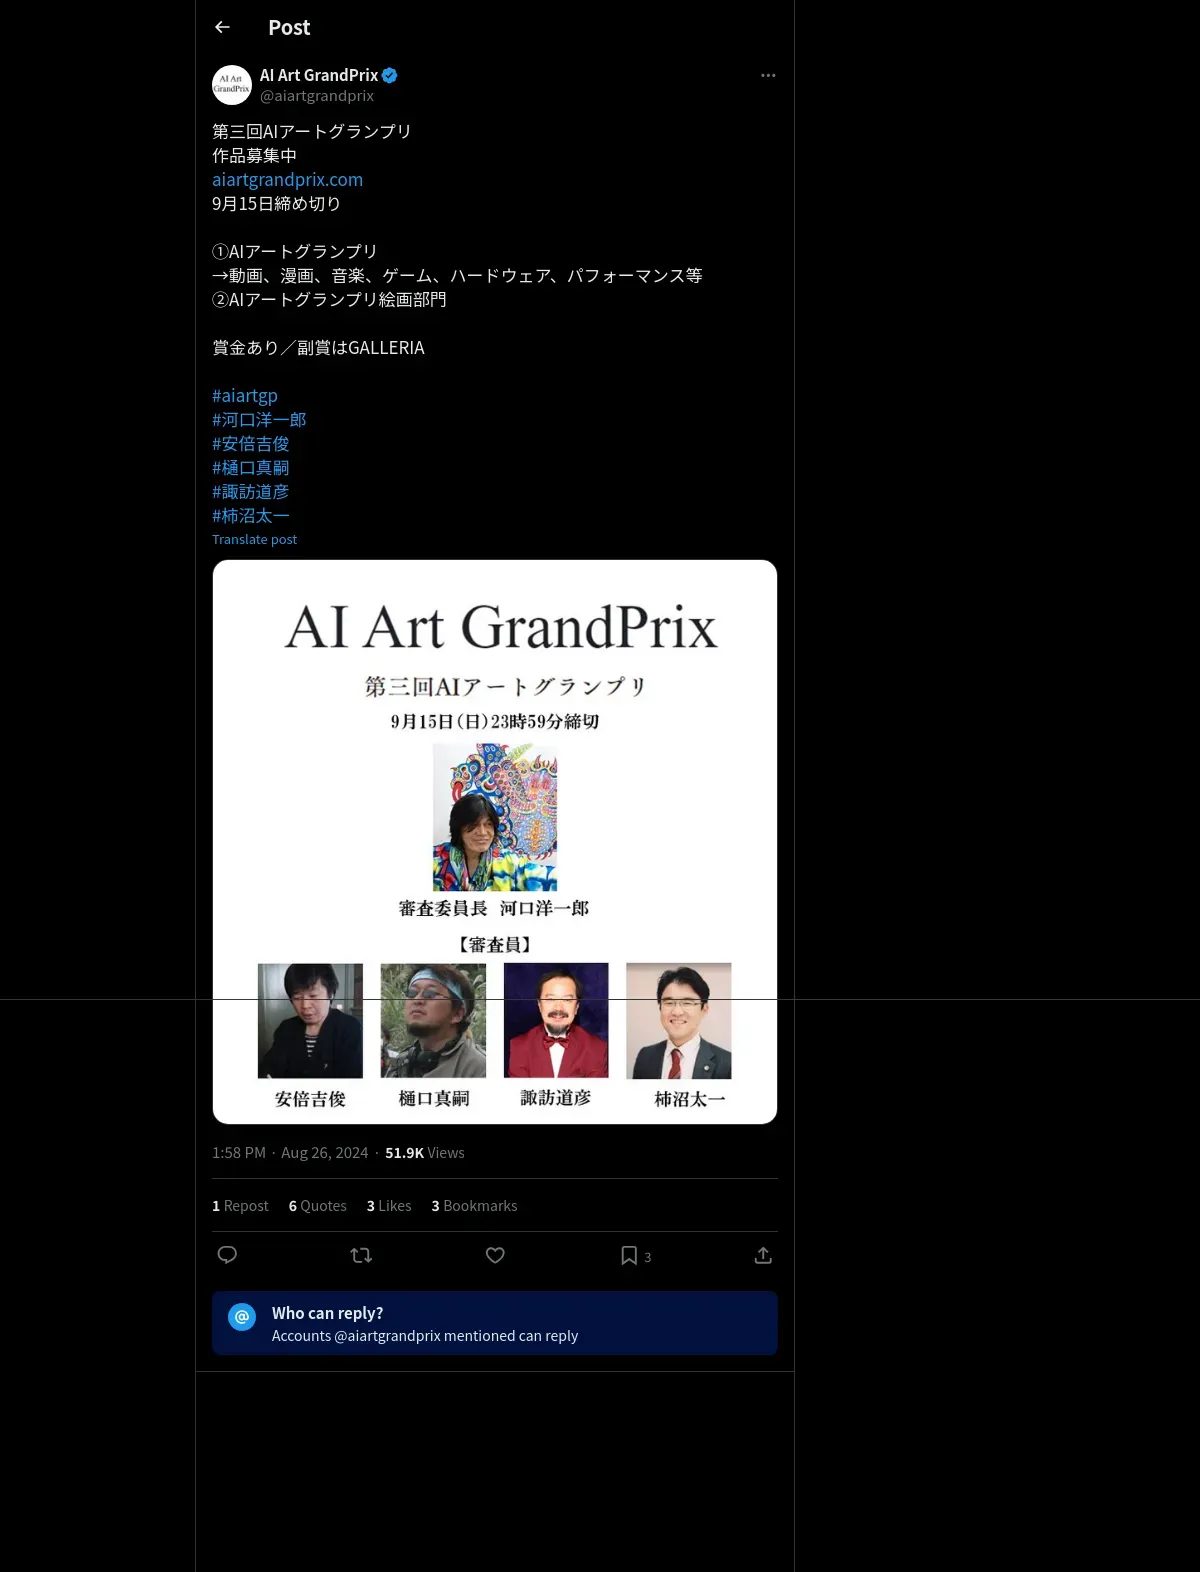Viewport: 1200px width, 1572px height.
Task: Open the #樋口真嗣 hashtag
Action: (x=250, y=468)
